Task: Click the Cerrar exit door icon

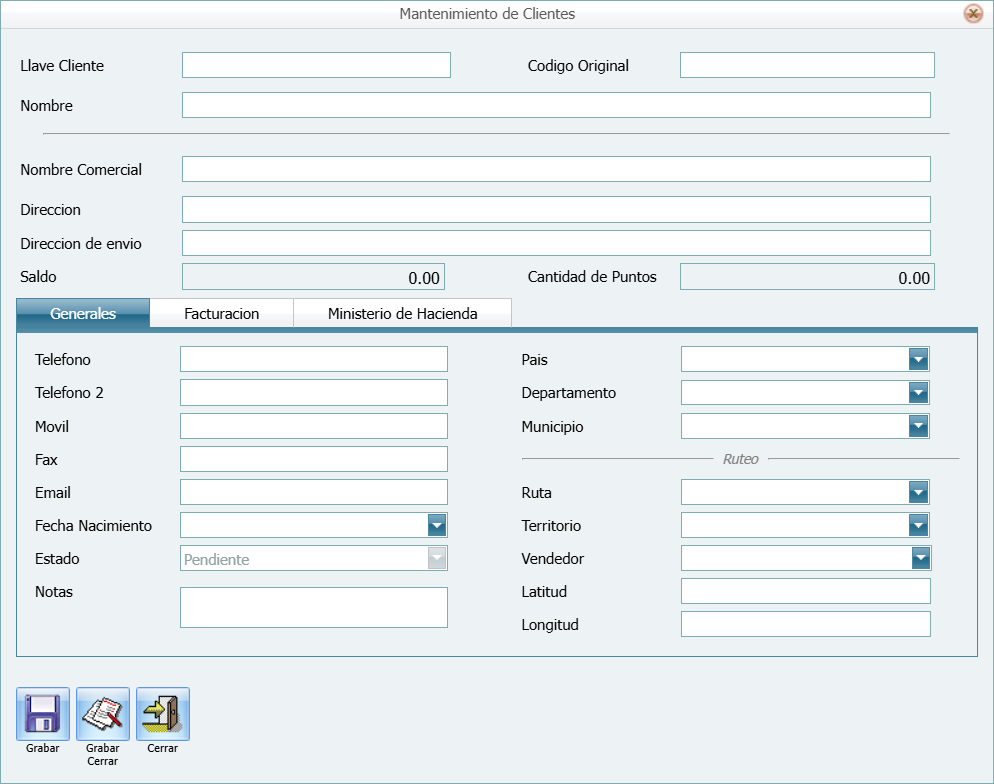Action: point(163,714)
